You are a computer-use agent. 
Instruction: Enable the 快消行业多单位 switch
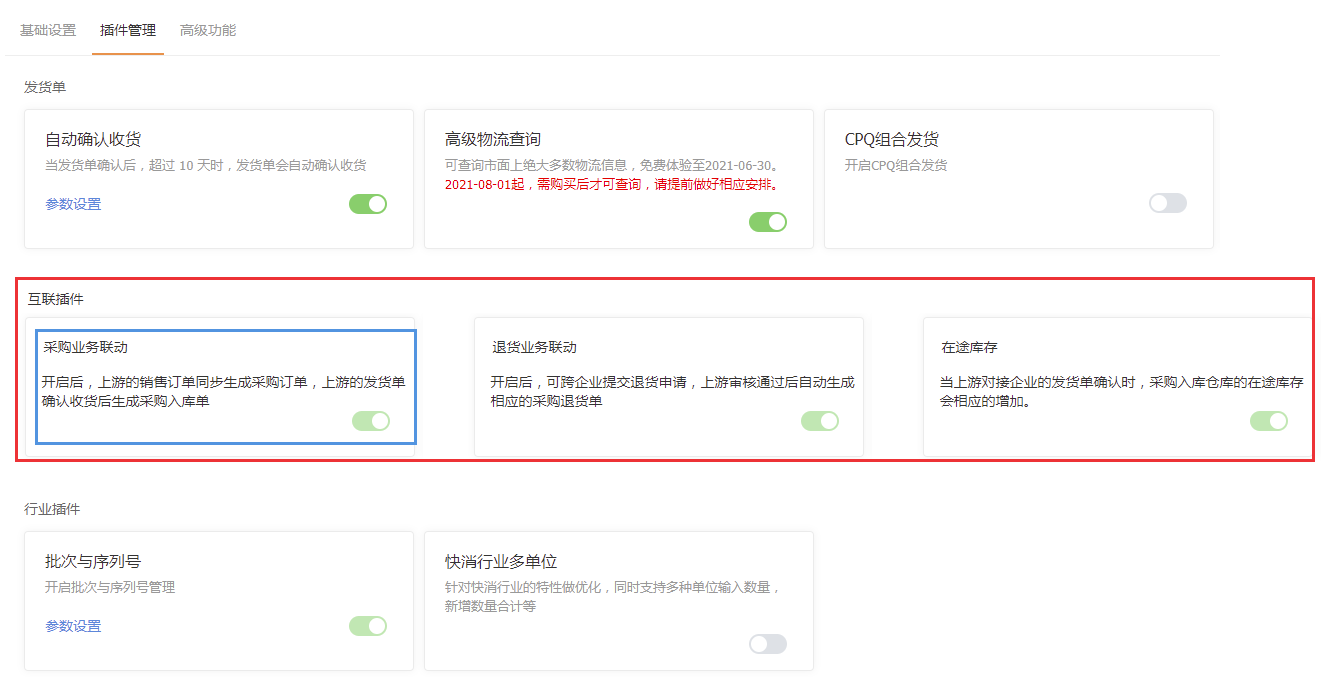(x=767, y=643)
